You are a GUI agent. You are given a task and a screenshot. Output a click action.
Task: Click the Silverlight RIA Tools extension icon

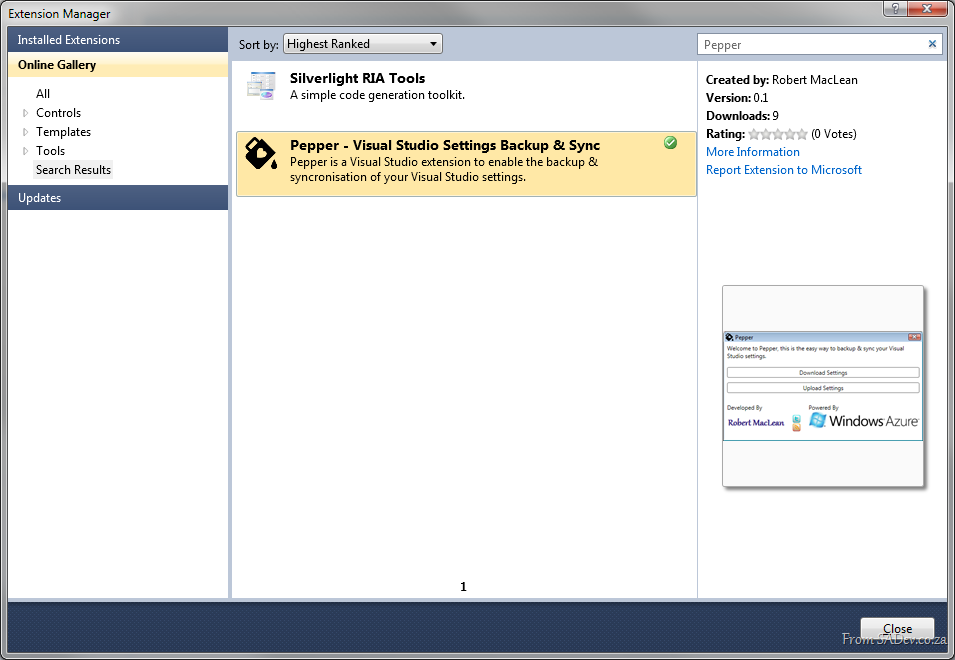pos(261,86)
